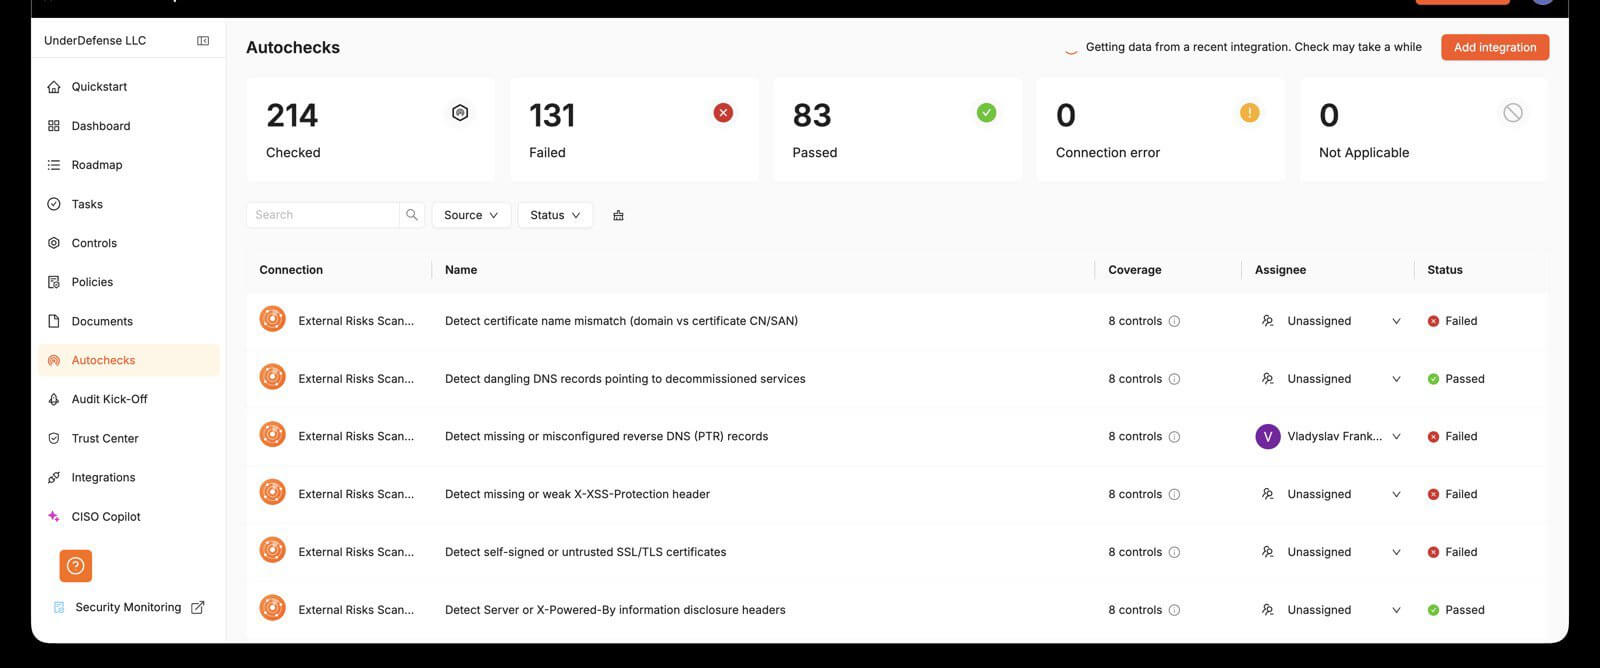Open the Source filter dropdown
The width and height of the screenshot is (1600, 668).
(471, 215)
